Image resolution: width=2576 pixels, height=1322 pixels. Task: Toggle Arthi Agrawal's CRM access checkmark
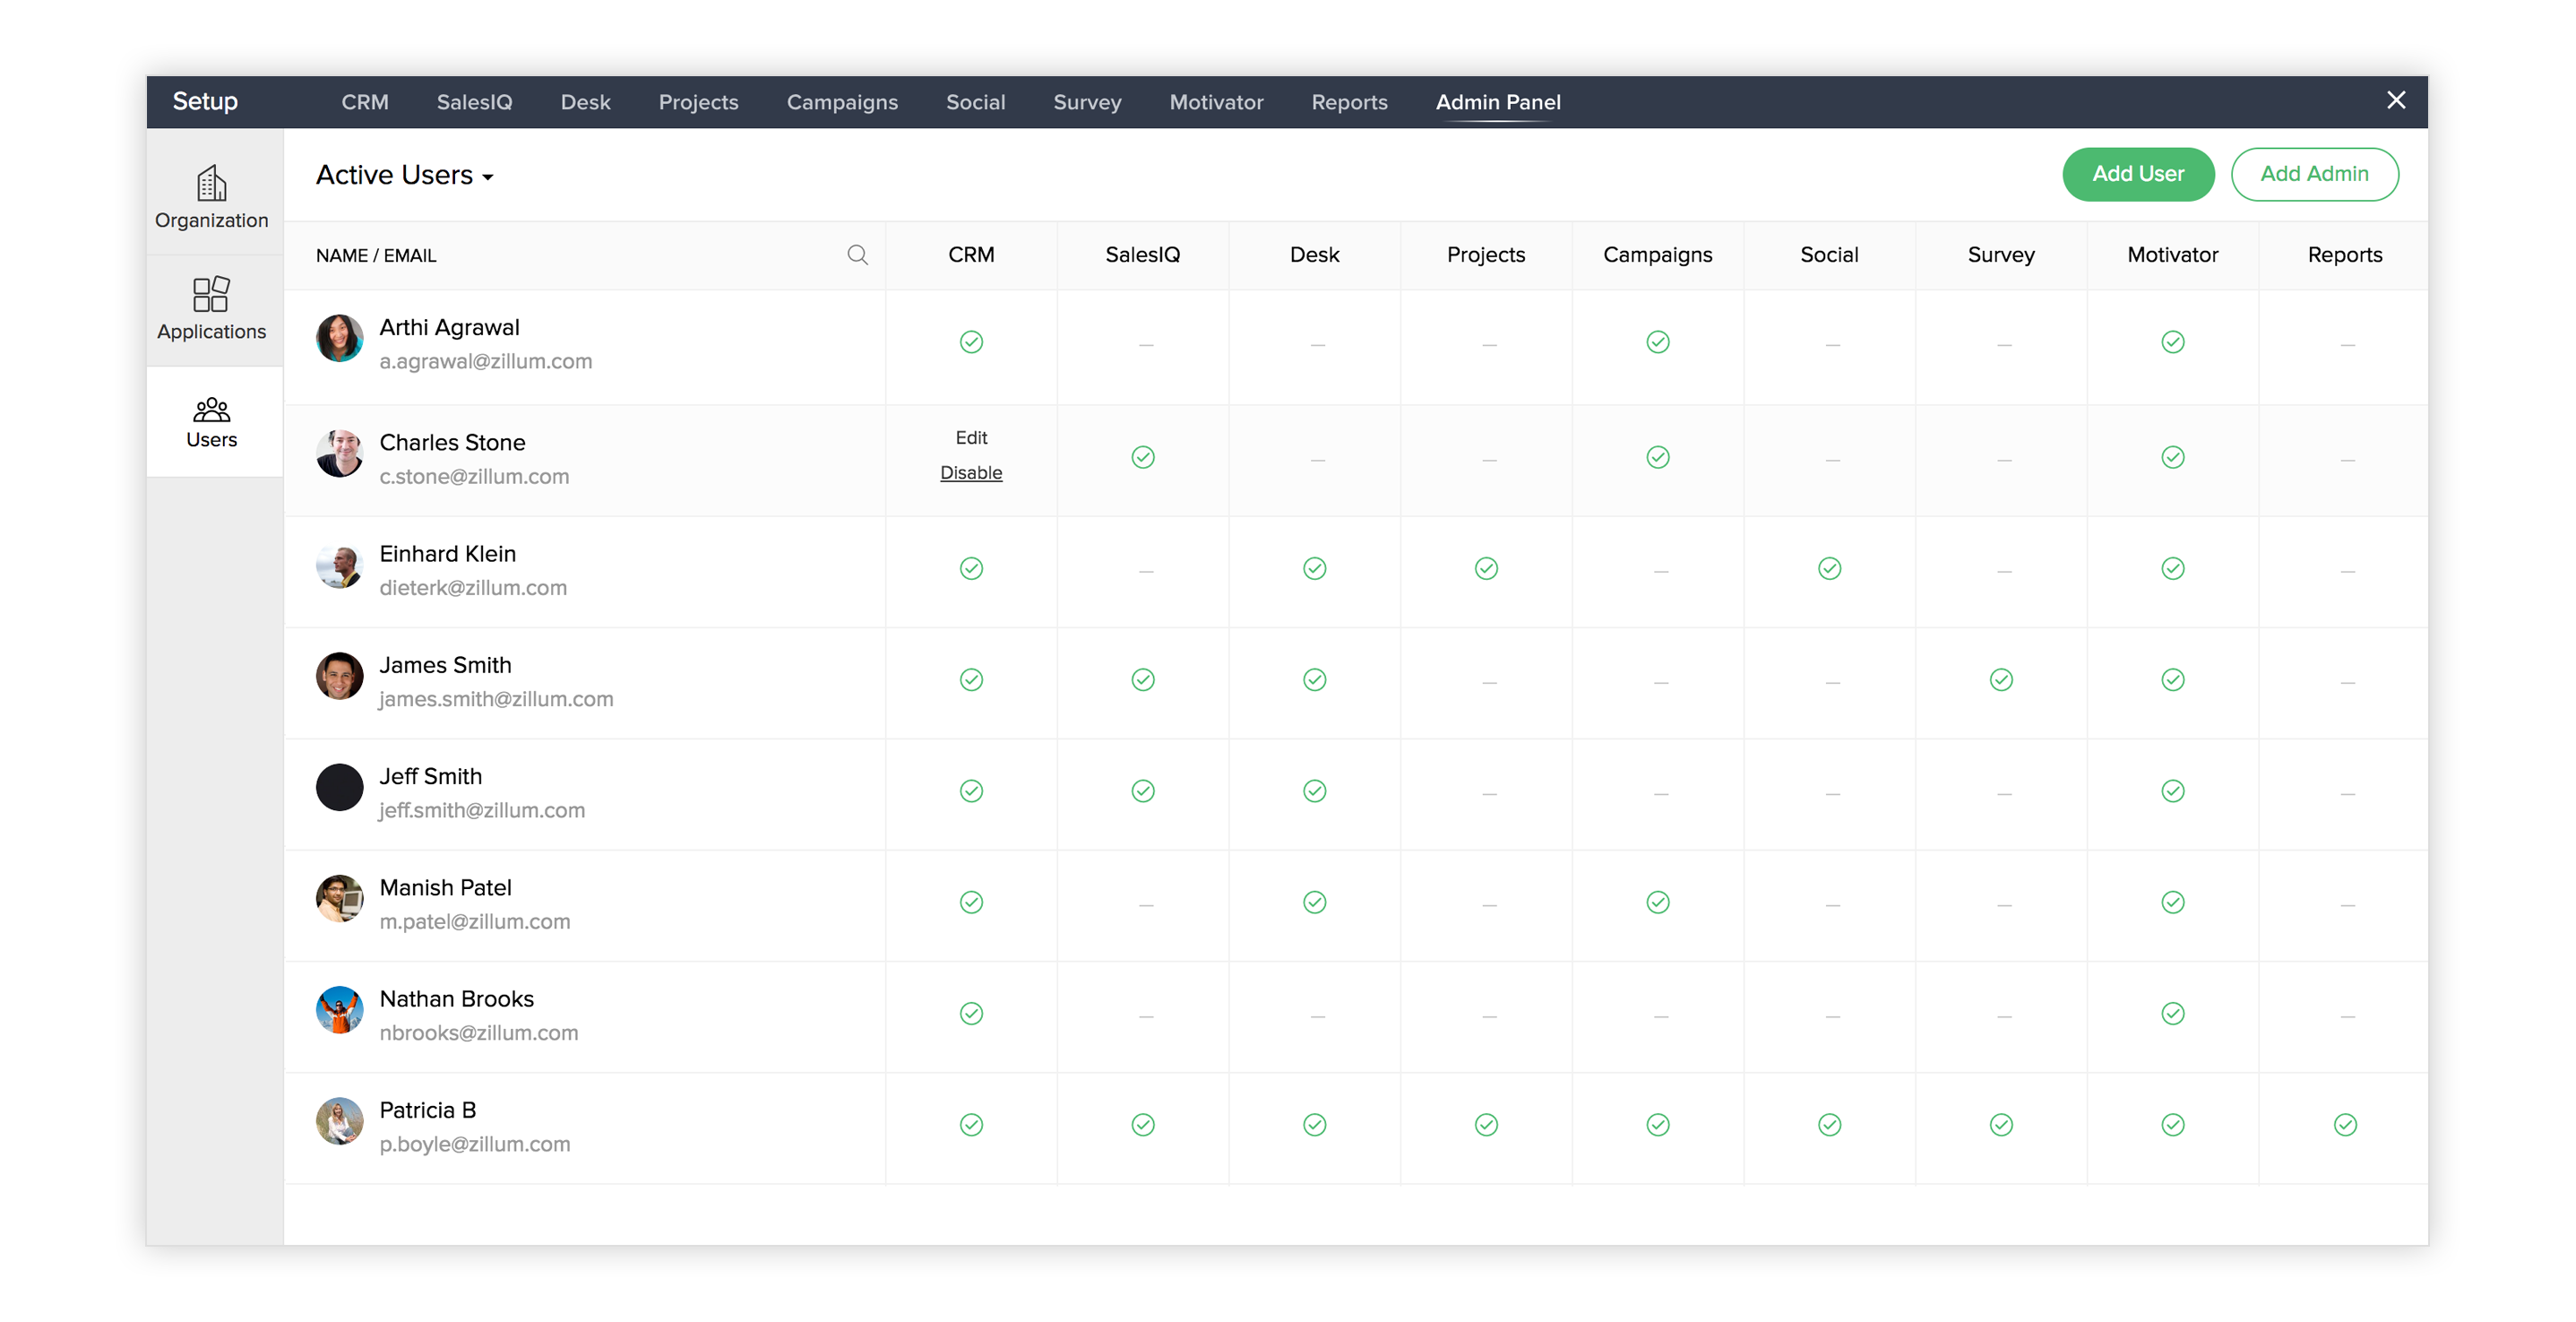click(970, 342)
